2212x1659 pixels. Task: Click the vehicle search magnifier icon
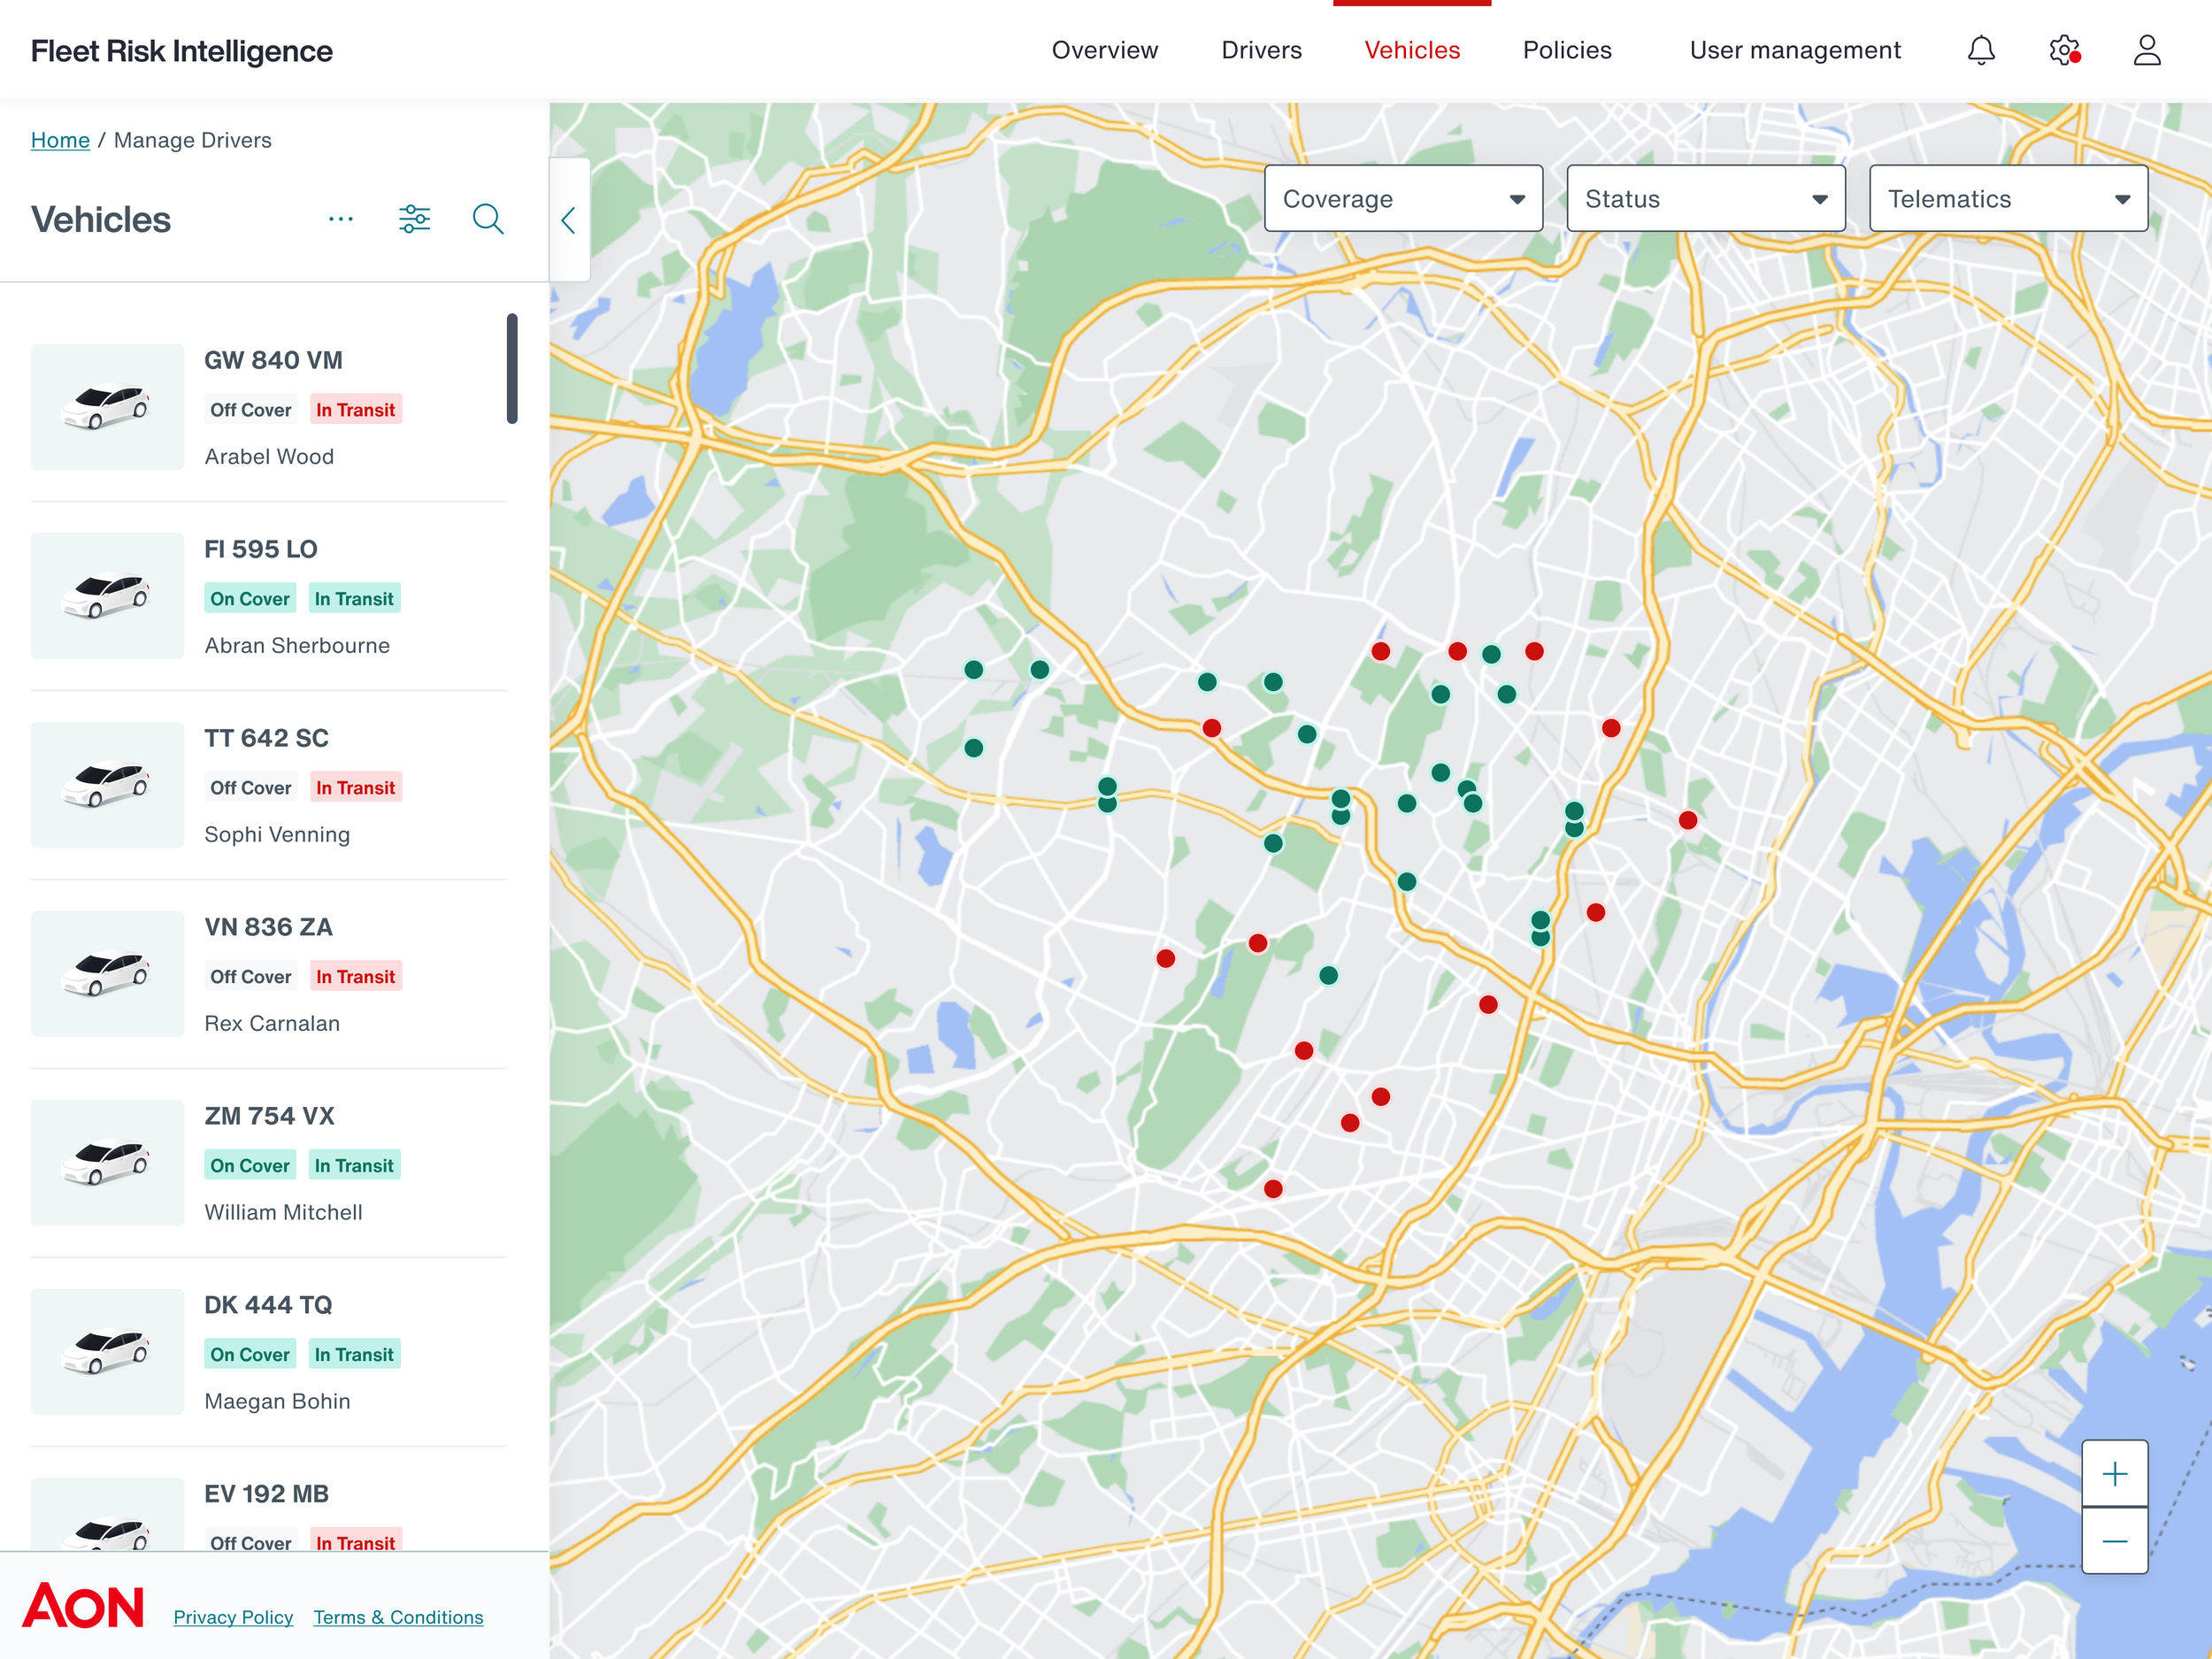coord(487,219)
